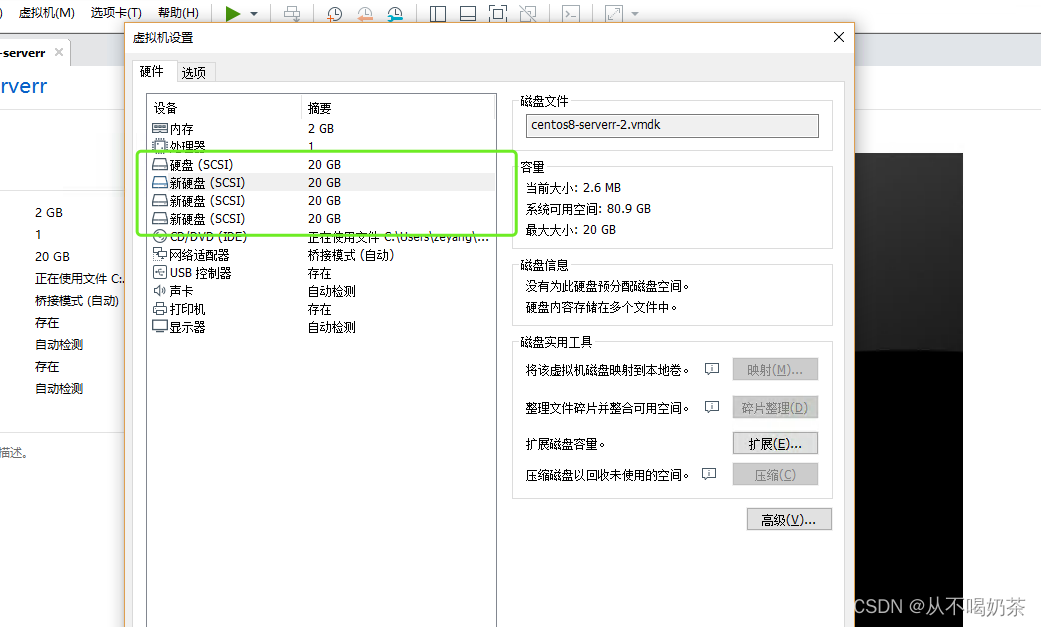1041x627 pixels.
Task: Click 桥接模式 (自动) in main window summary
Action: pos(76,301)
